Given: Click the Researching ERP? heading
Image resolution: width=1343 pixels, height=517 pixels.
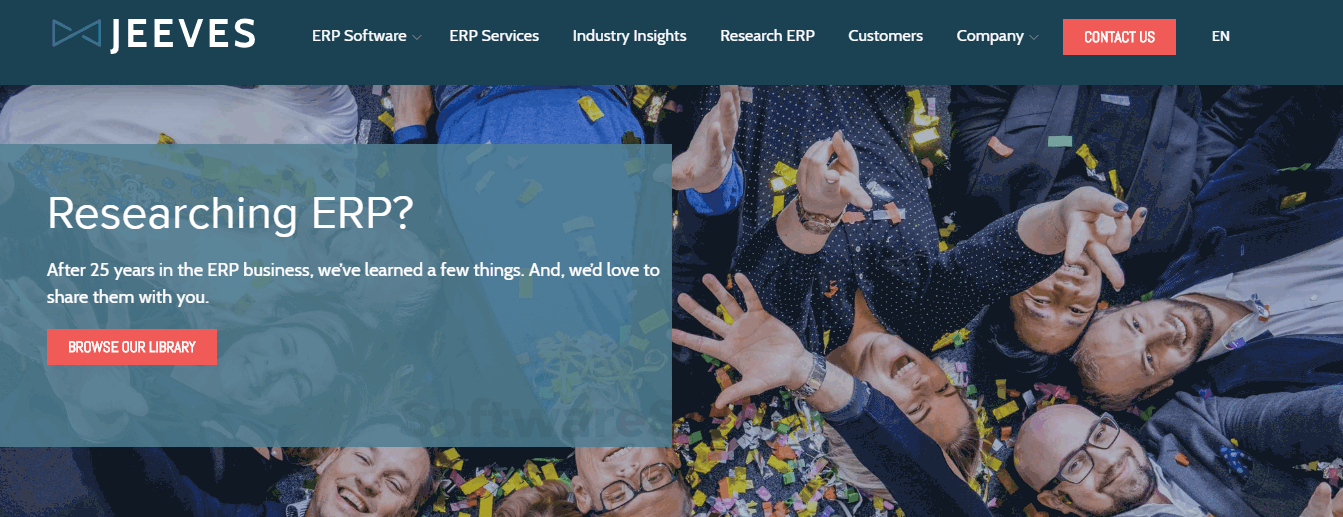Looking at the screenshot, I should (x=229, y=214).
